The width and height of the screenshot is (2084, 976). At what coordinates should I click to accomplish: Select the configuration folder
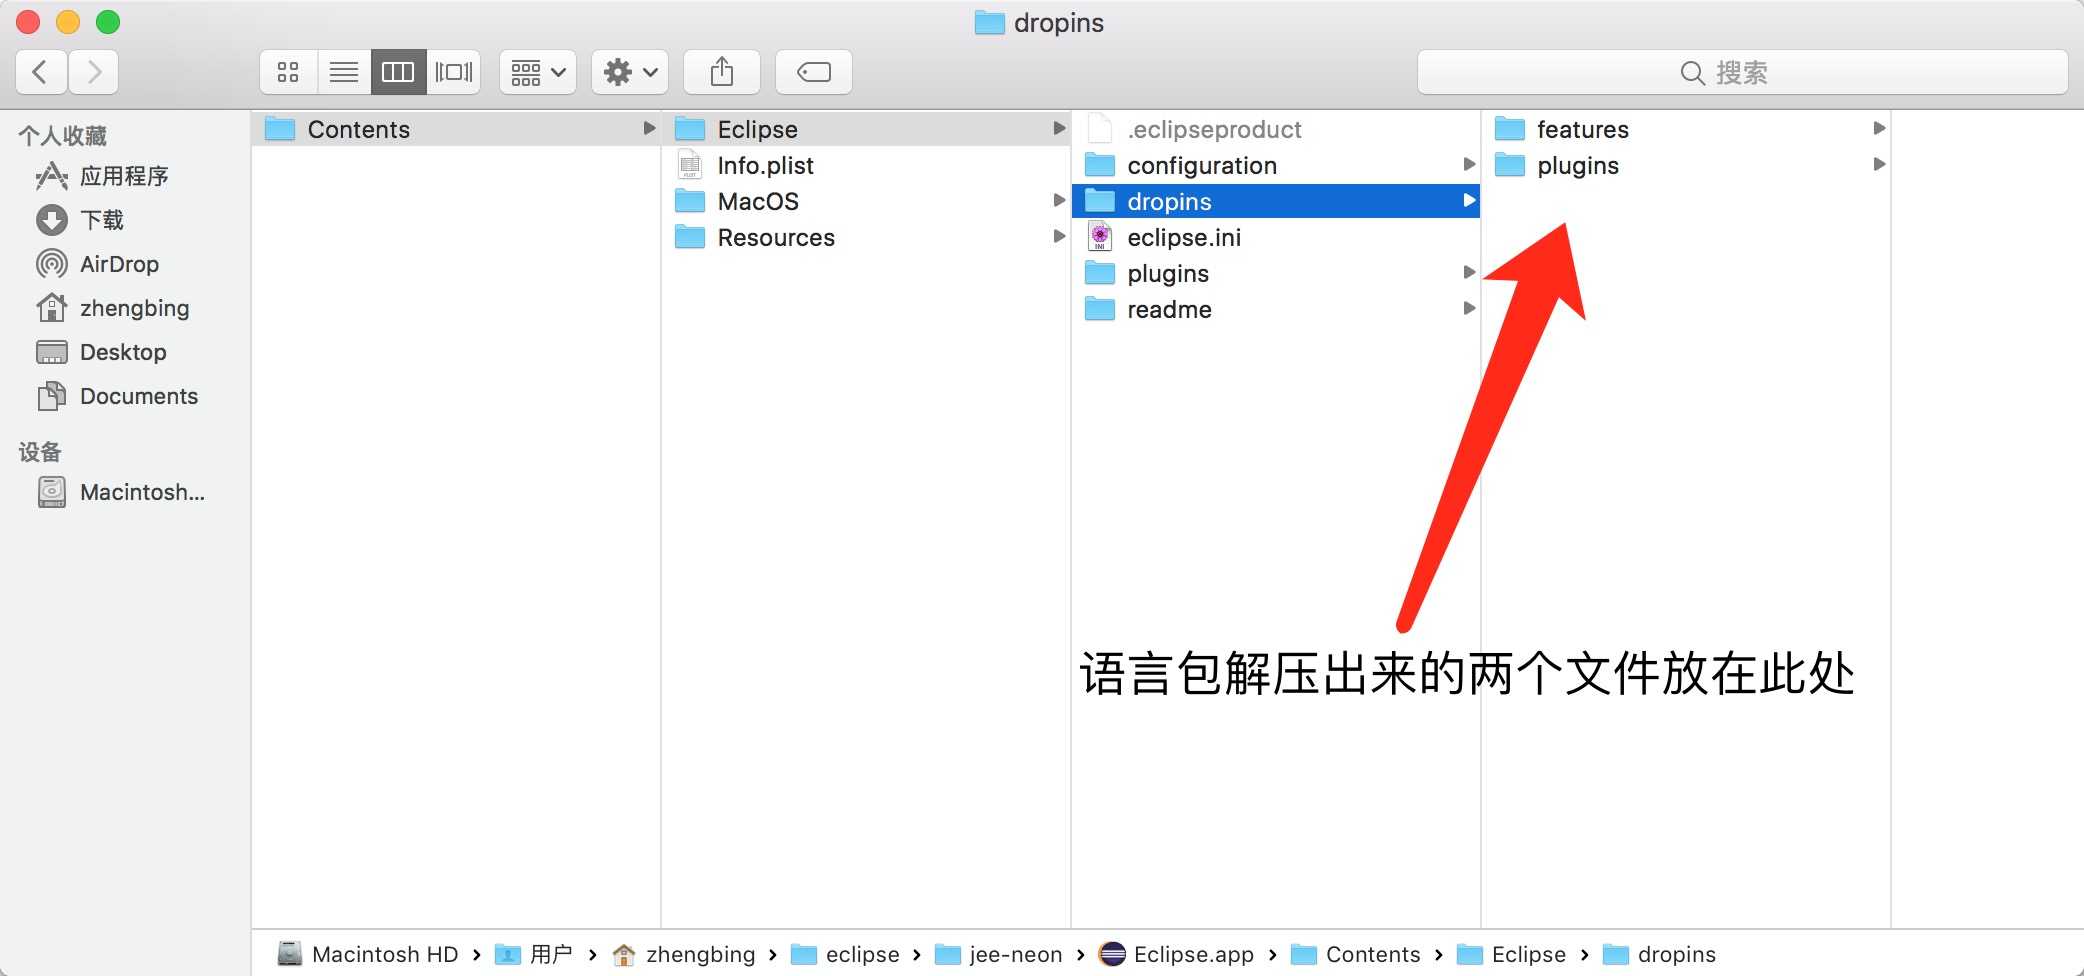click(1276, 165)
